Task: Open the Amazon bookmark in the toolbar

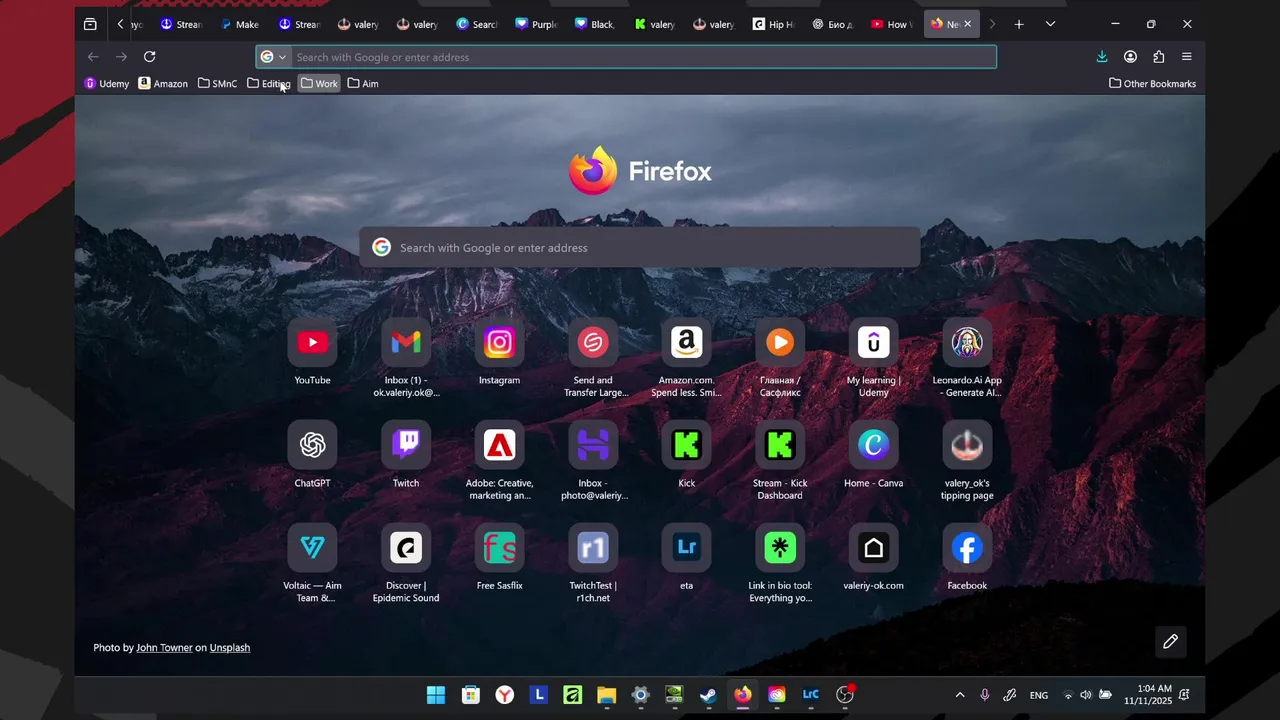Action: 163,84
